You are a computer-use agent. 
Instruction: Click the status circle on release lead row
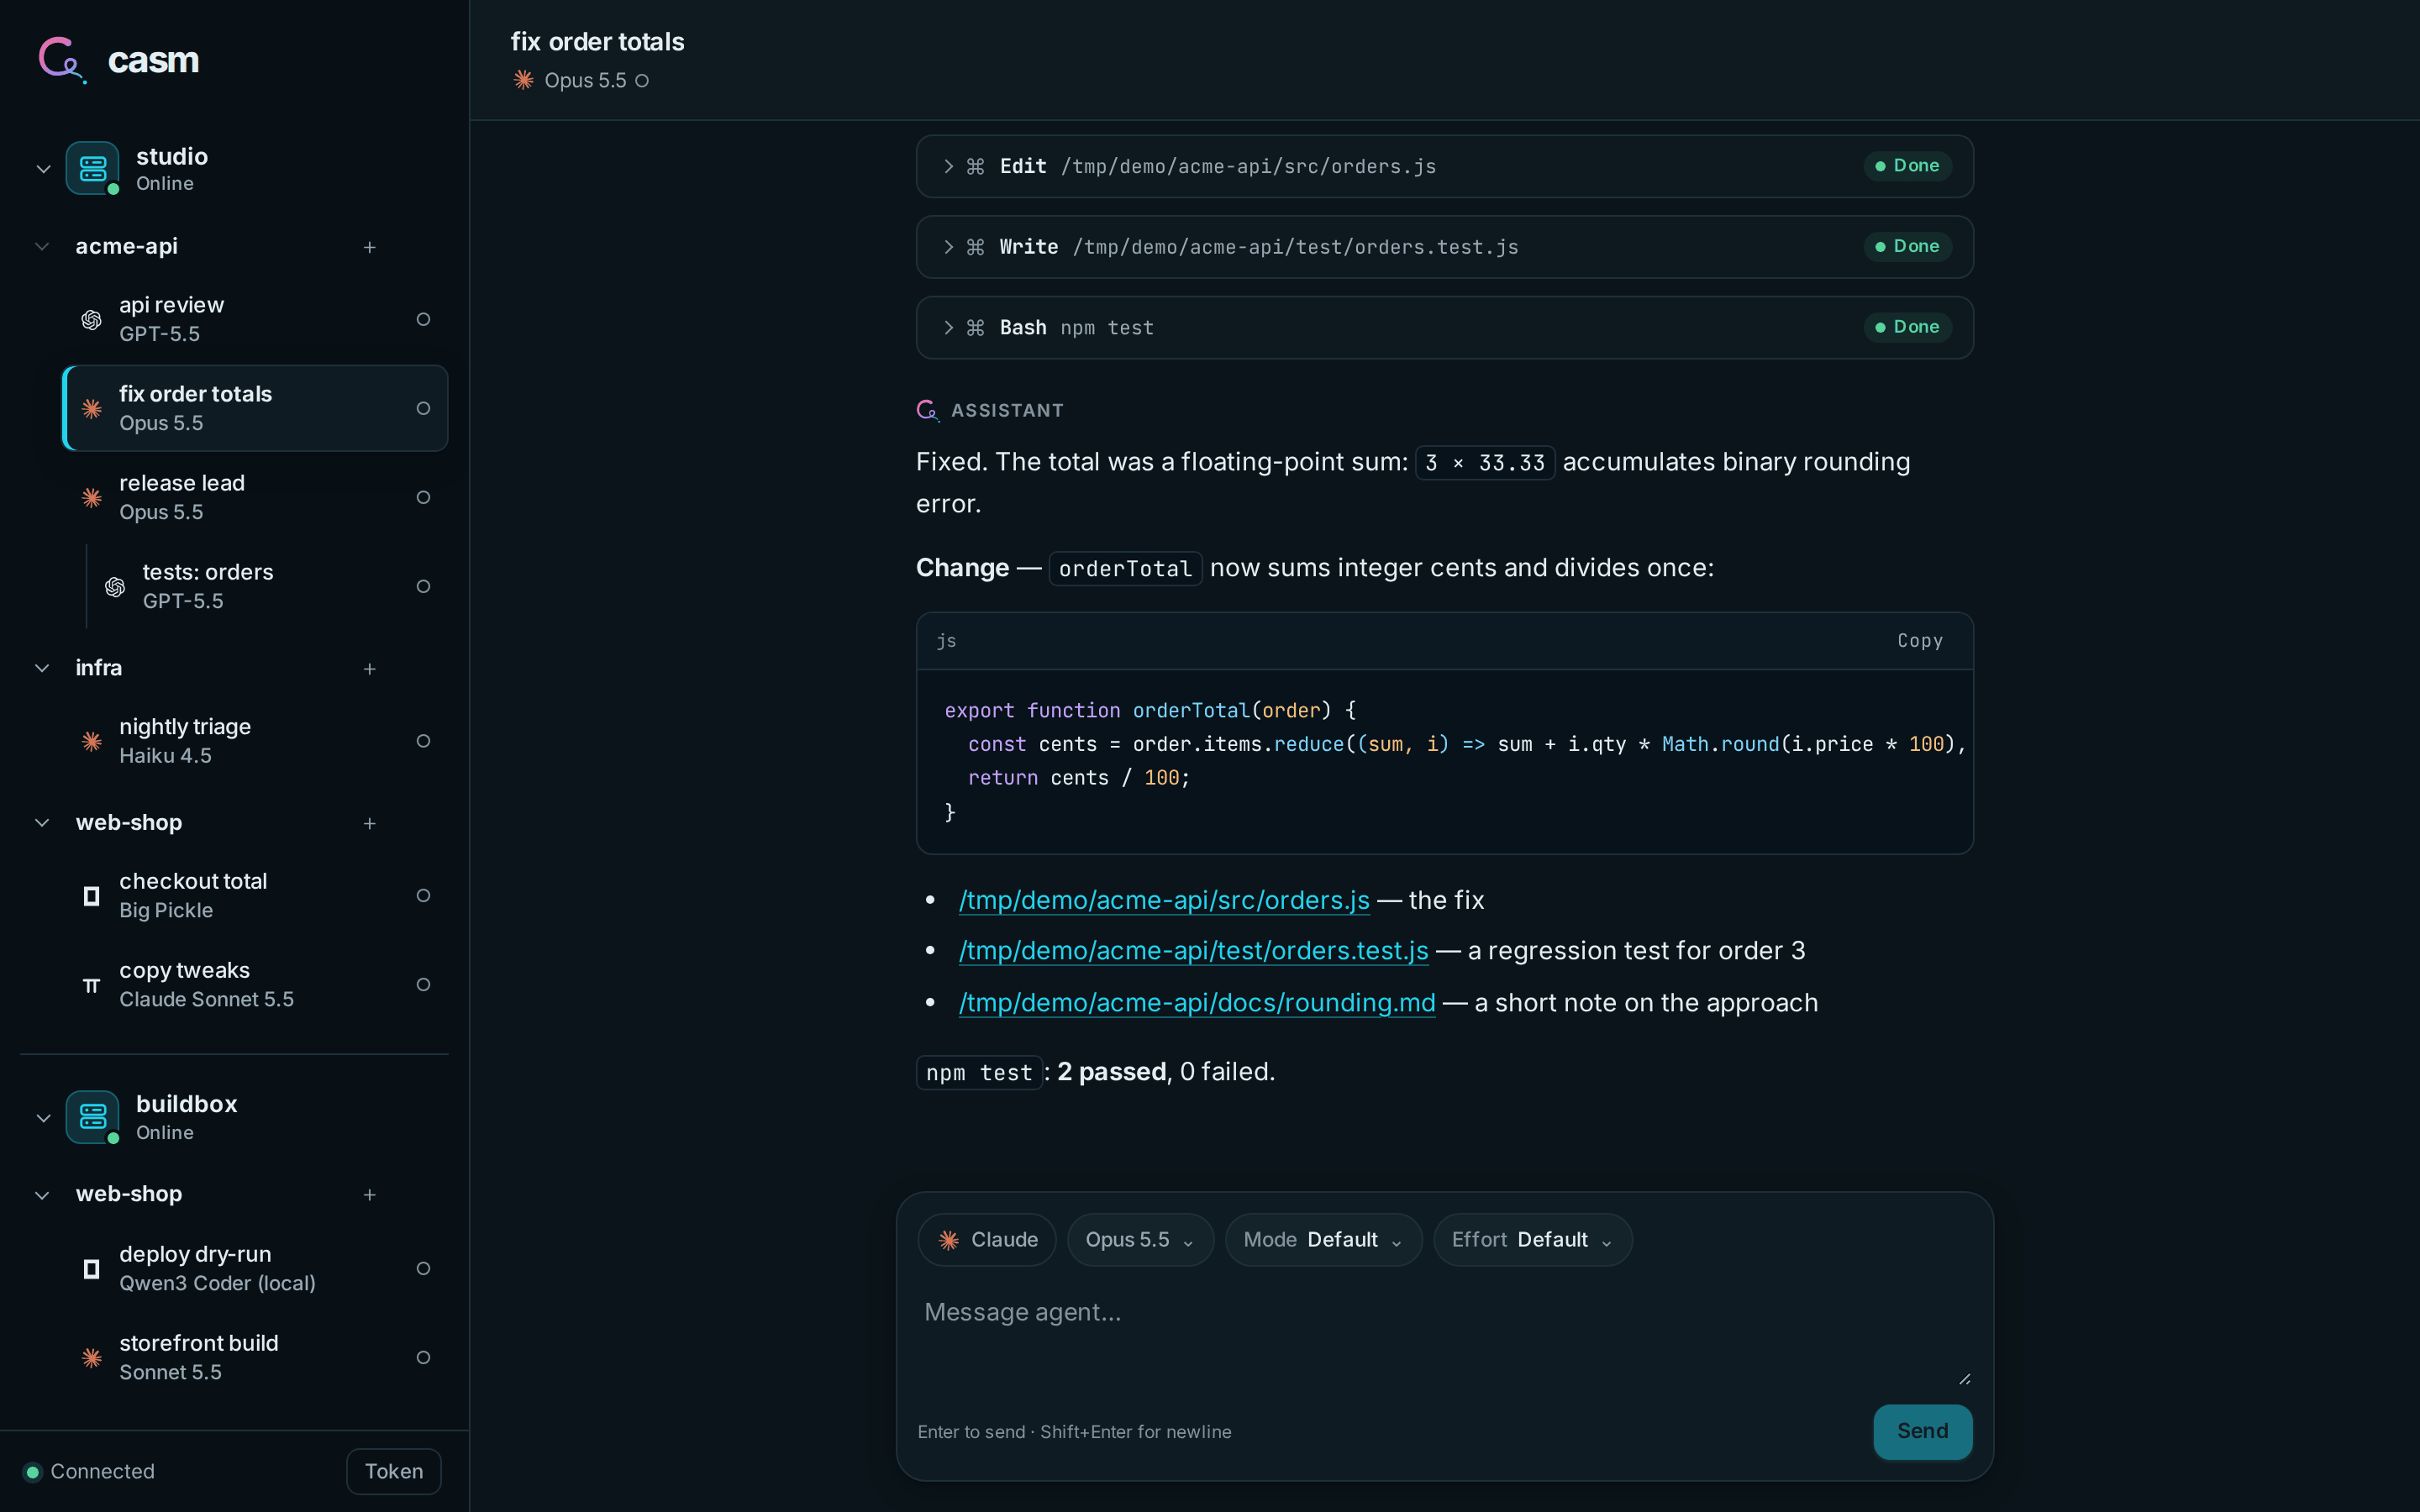coord(423,497)
